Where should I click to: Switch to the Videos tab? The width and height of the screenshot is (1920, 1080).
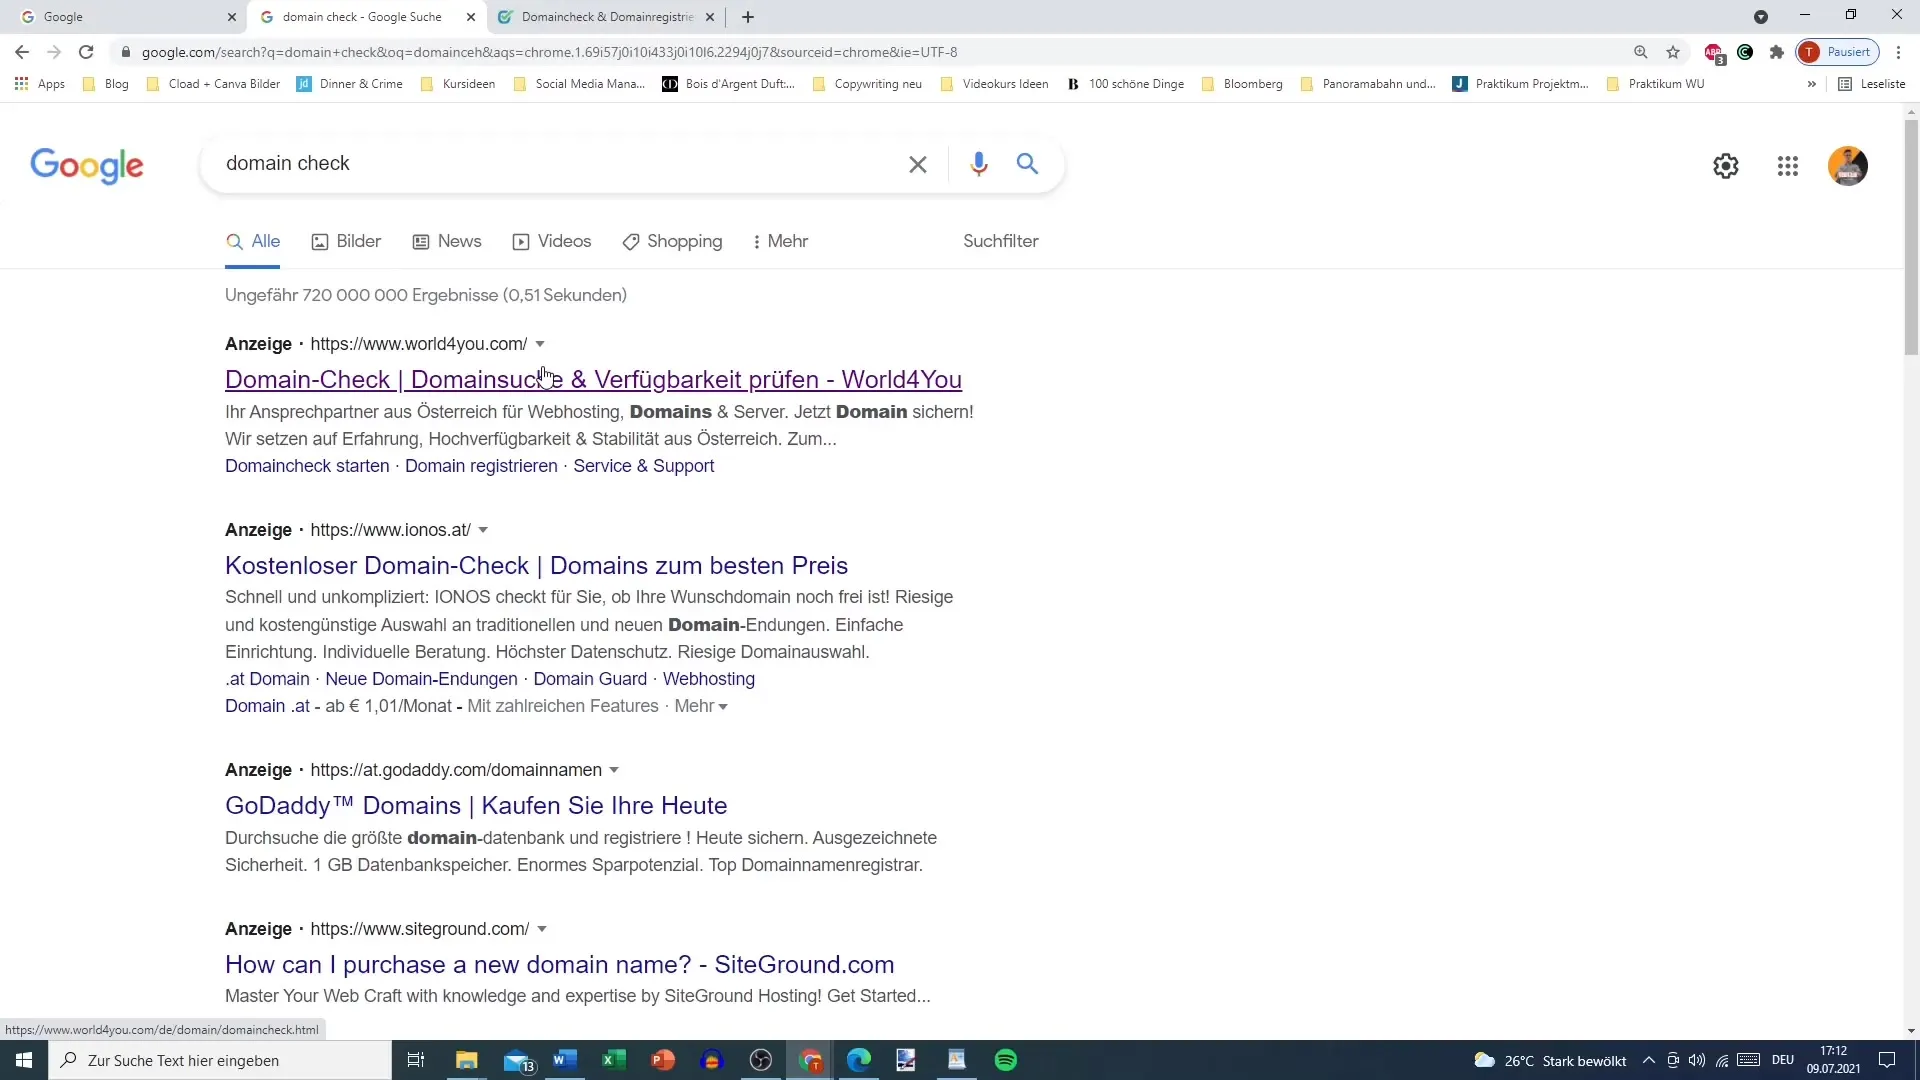coord(552,241)
